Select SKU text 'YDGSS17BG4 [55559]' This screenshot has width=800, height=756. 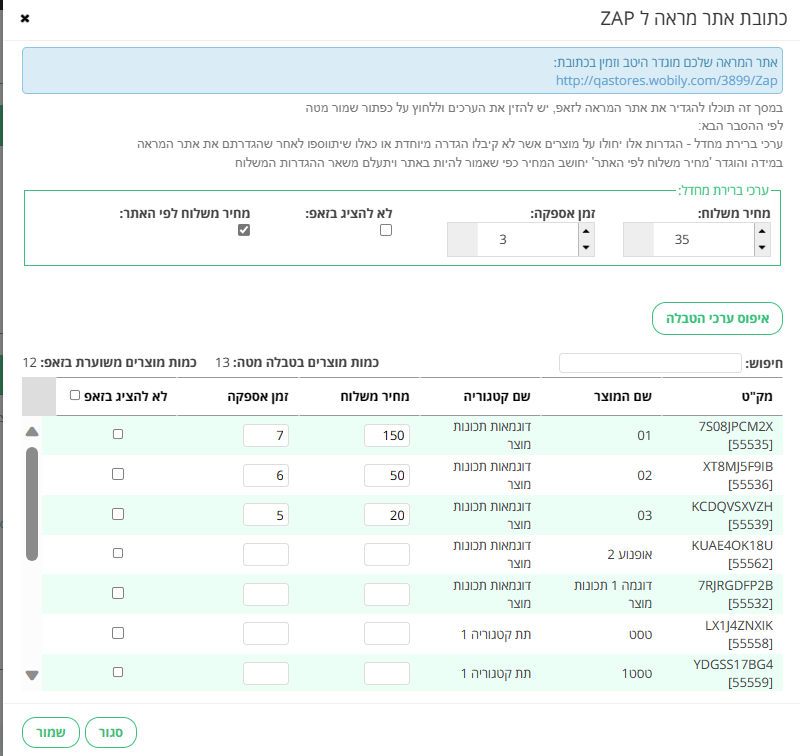pyautogui.click(x=733, y=673)
